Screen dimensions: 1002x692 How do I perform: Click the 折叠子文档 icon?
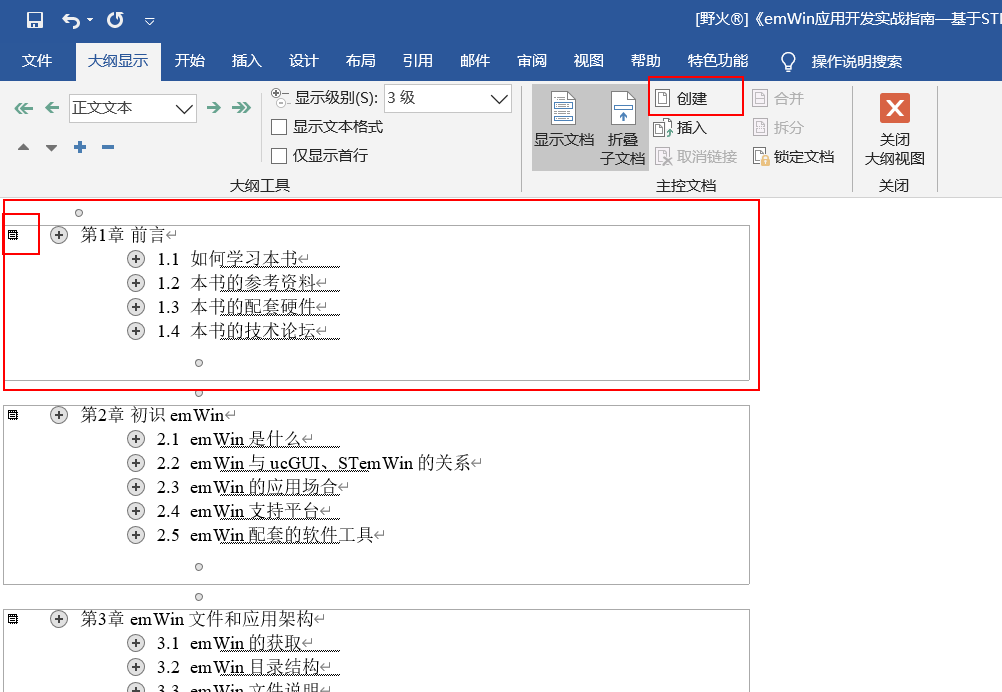point(623,110)
